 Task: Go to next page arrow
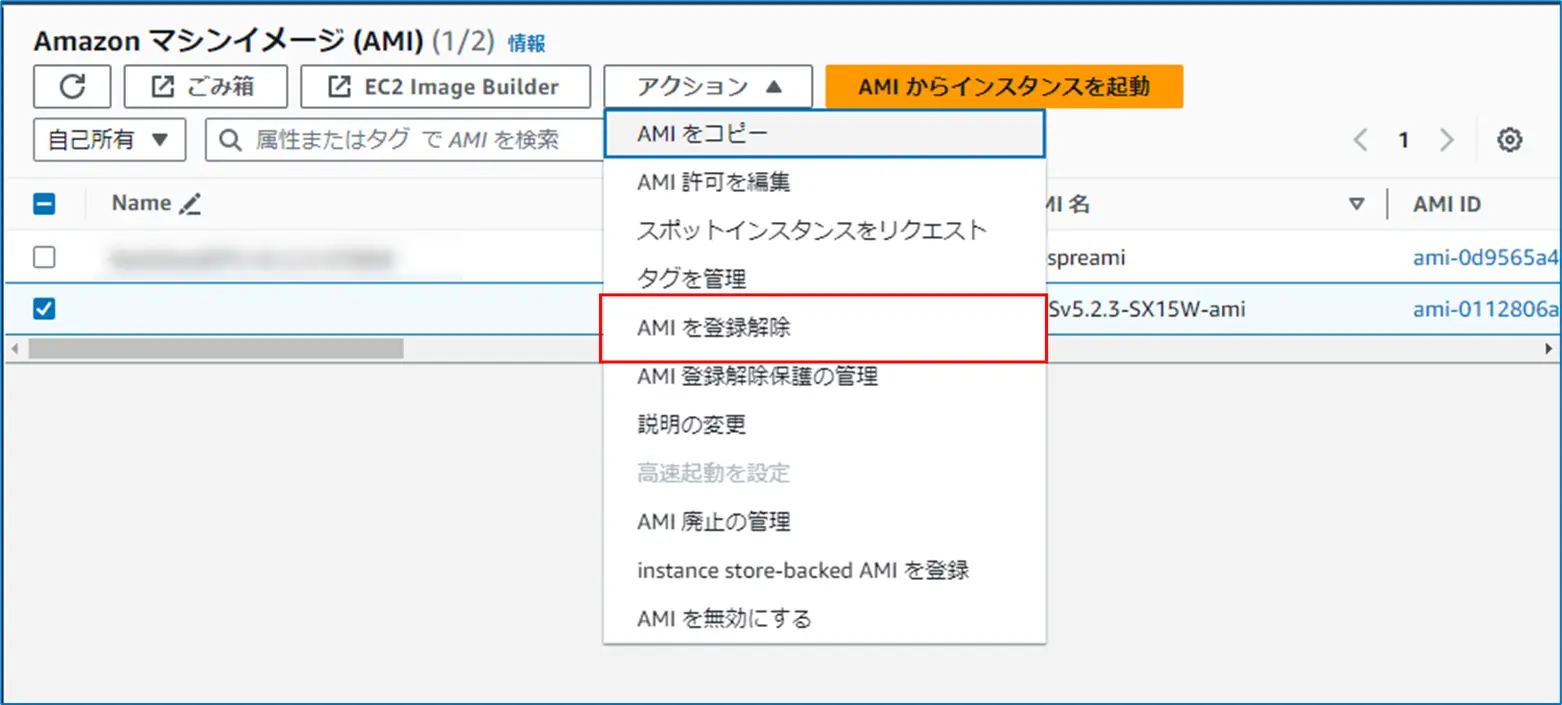[x=1446, y=140]
